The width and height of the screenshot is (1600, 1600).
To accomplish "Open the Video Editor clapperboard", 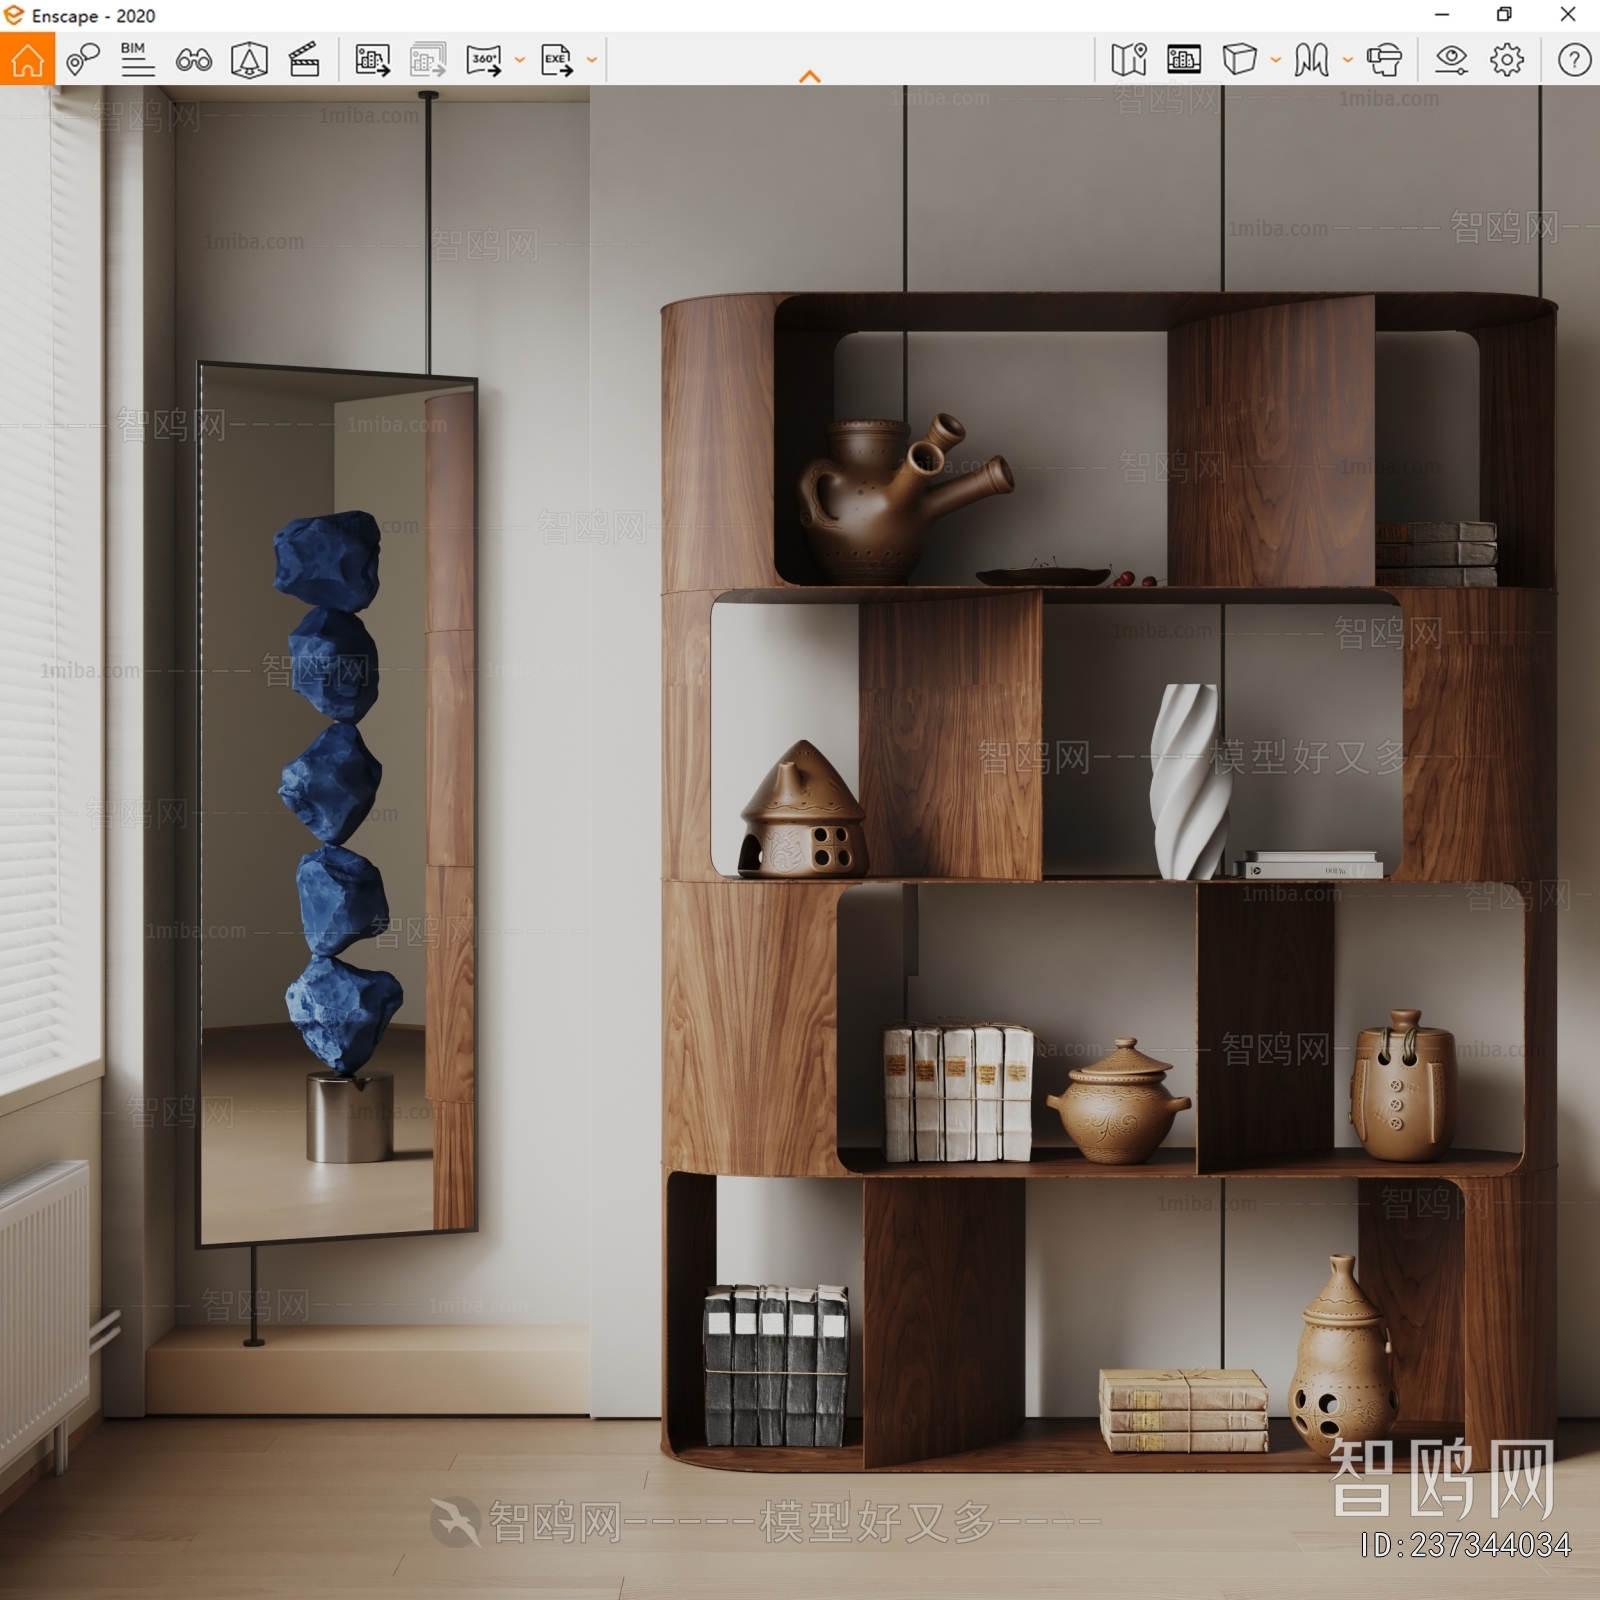I will coord(304,60).
